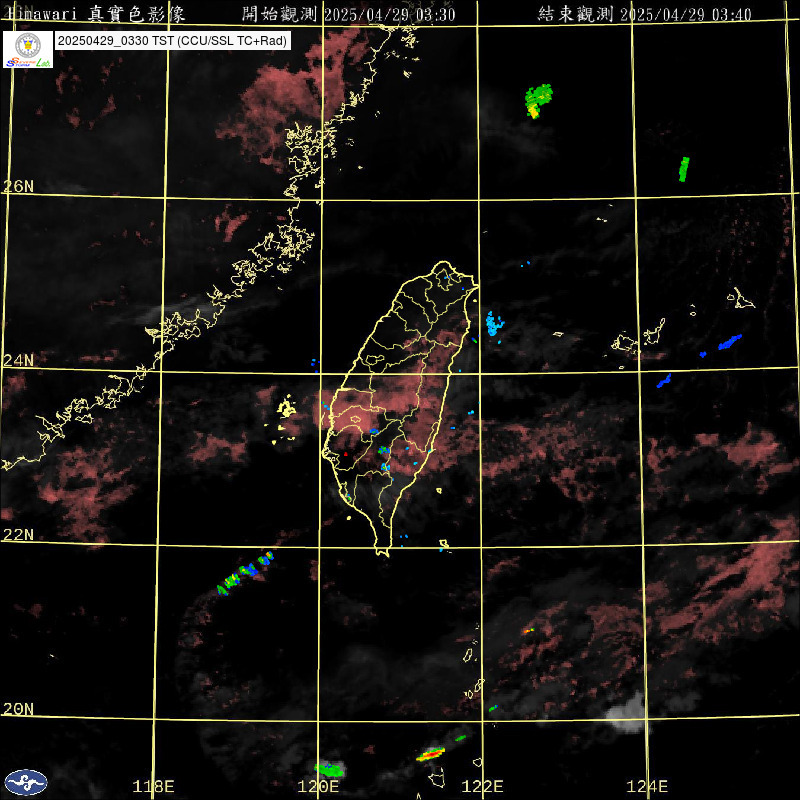Click the red-yellow radar echo below 20N
Screen dimensions: 800x800
tap(431, 754)
